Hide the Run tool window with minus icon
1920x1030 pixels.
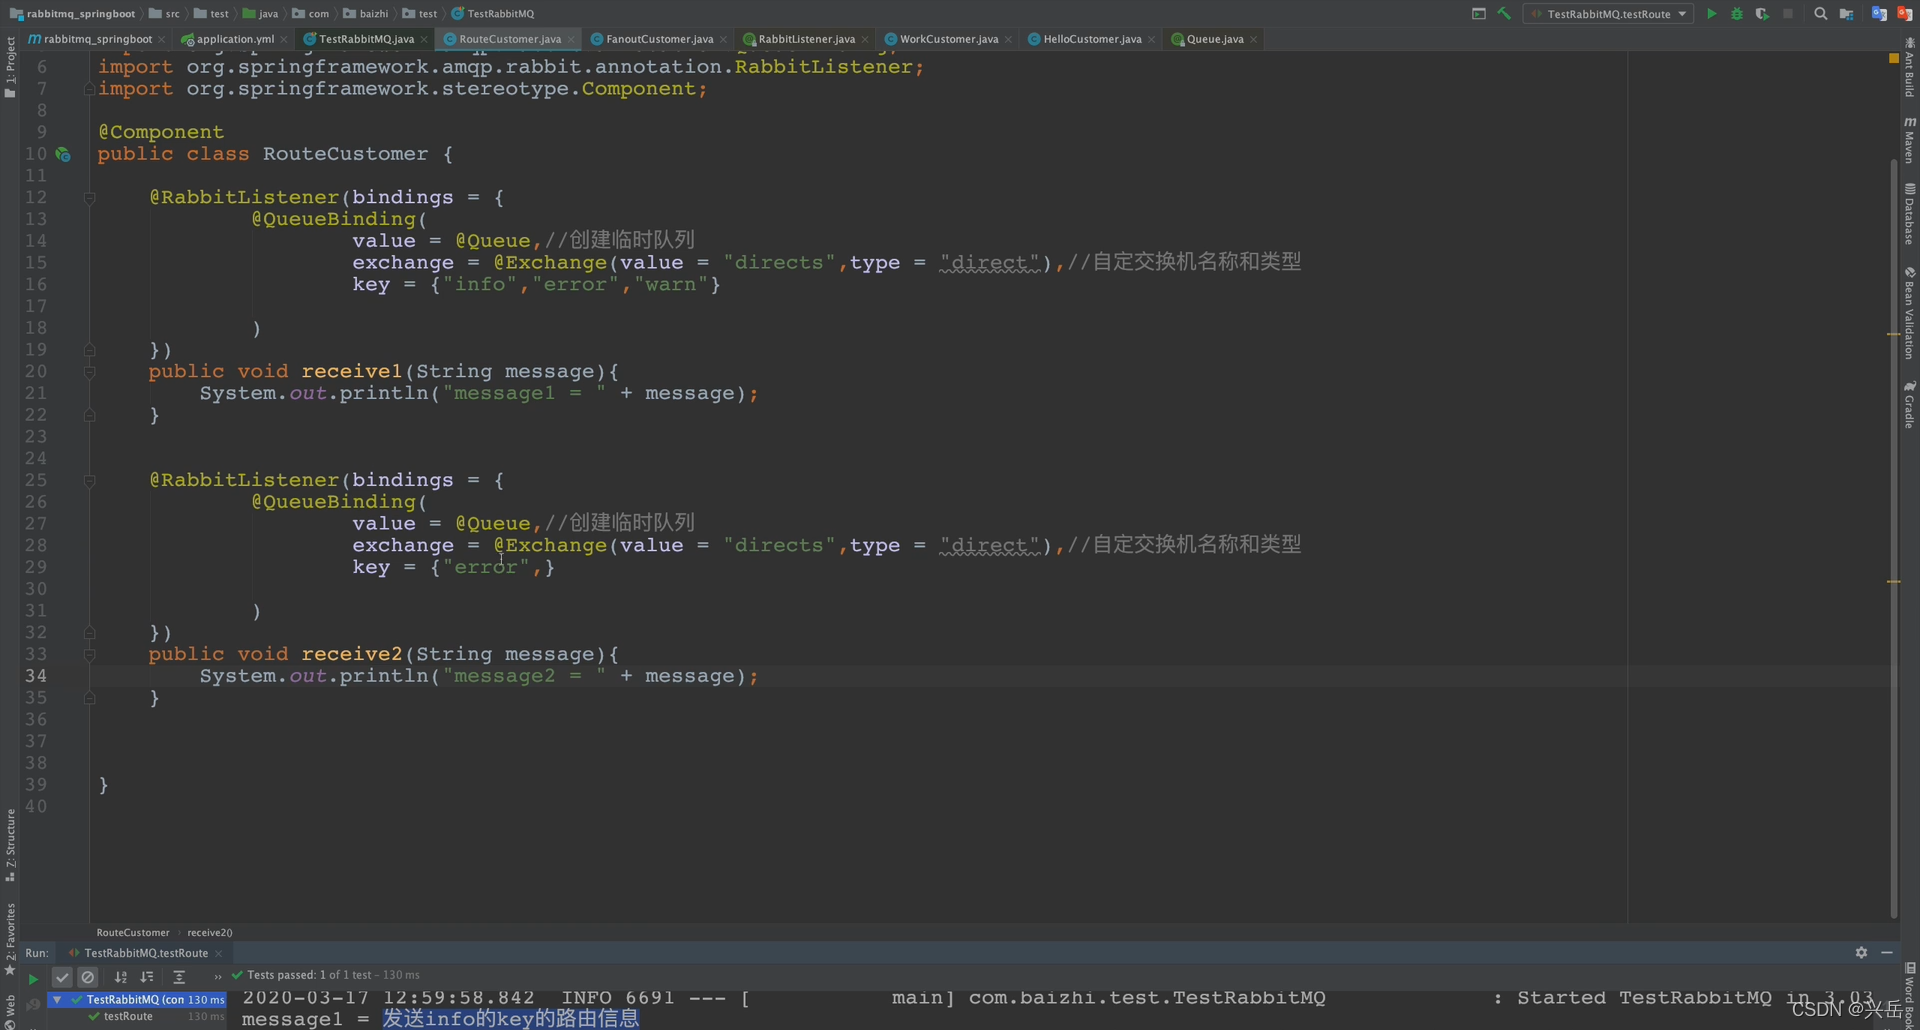point(1886,953)
